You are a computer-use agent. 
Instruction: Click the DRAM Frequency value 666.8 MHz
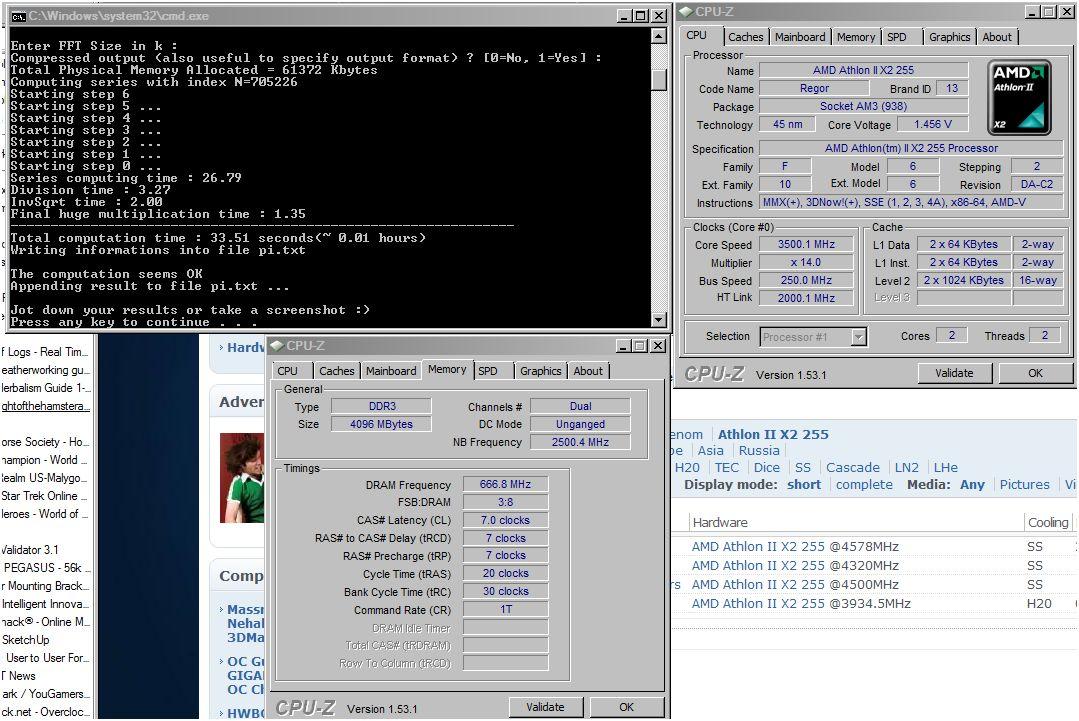(505, 484)
